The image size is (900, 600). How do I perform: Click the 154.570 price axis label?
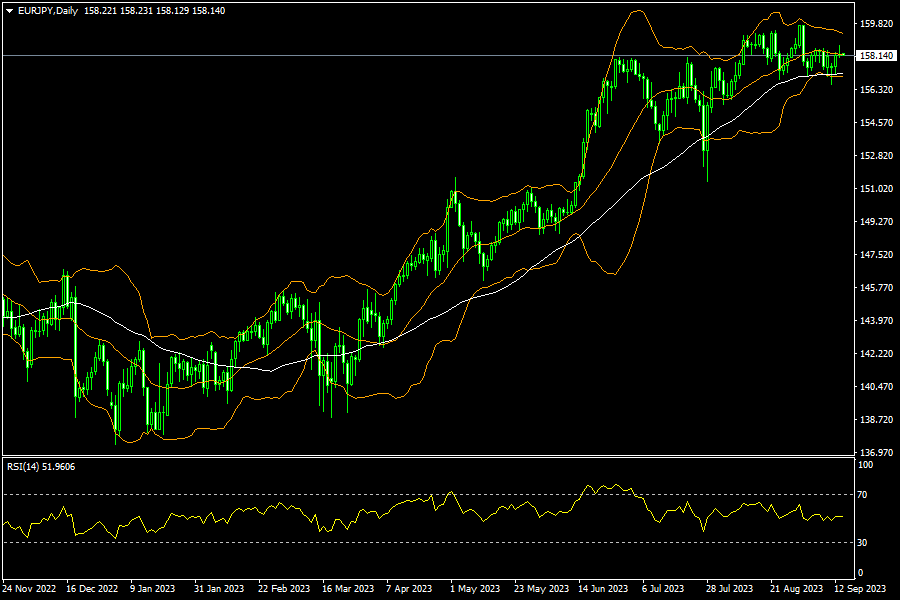pos(877,122)
